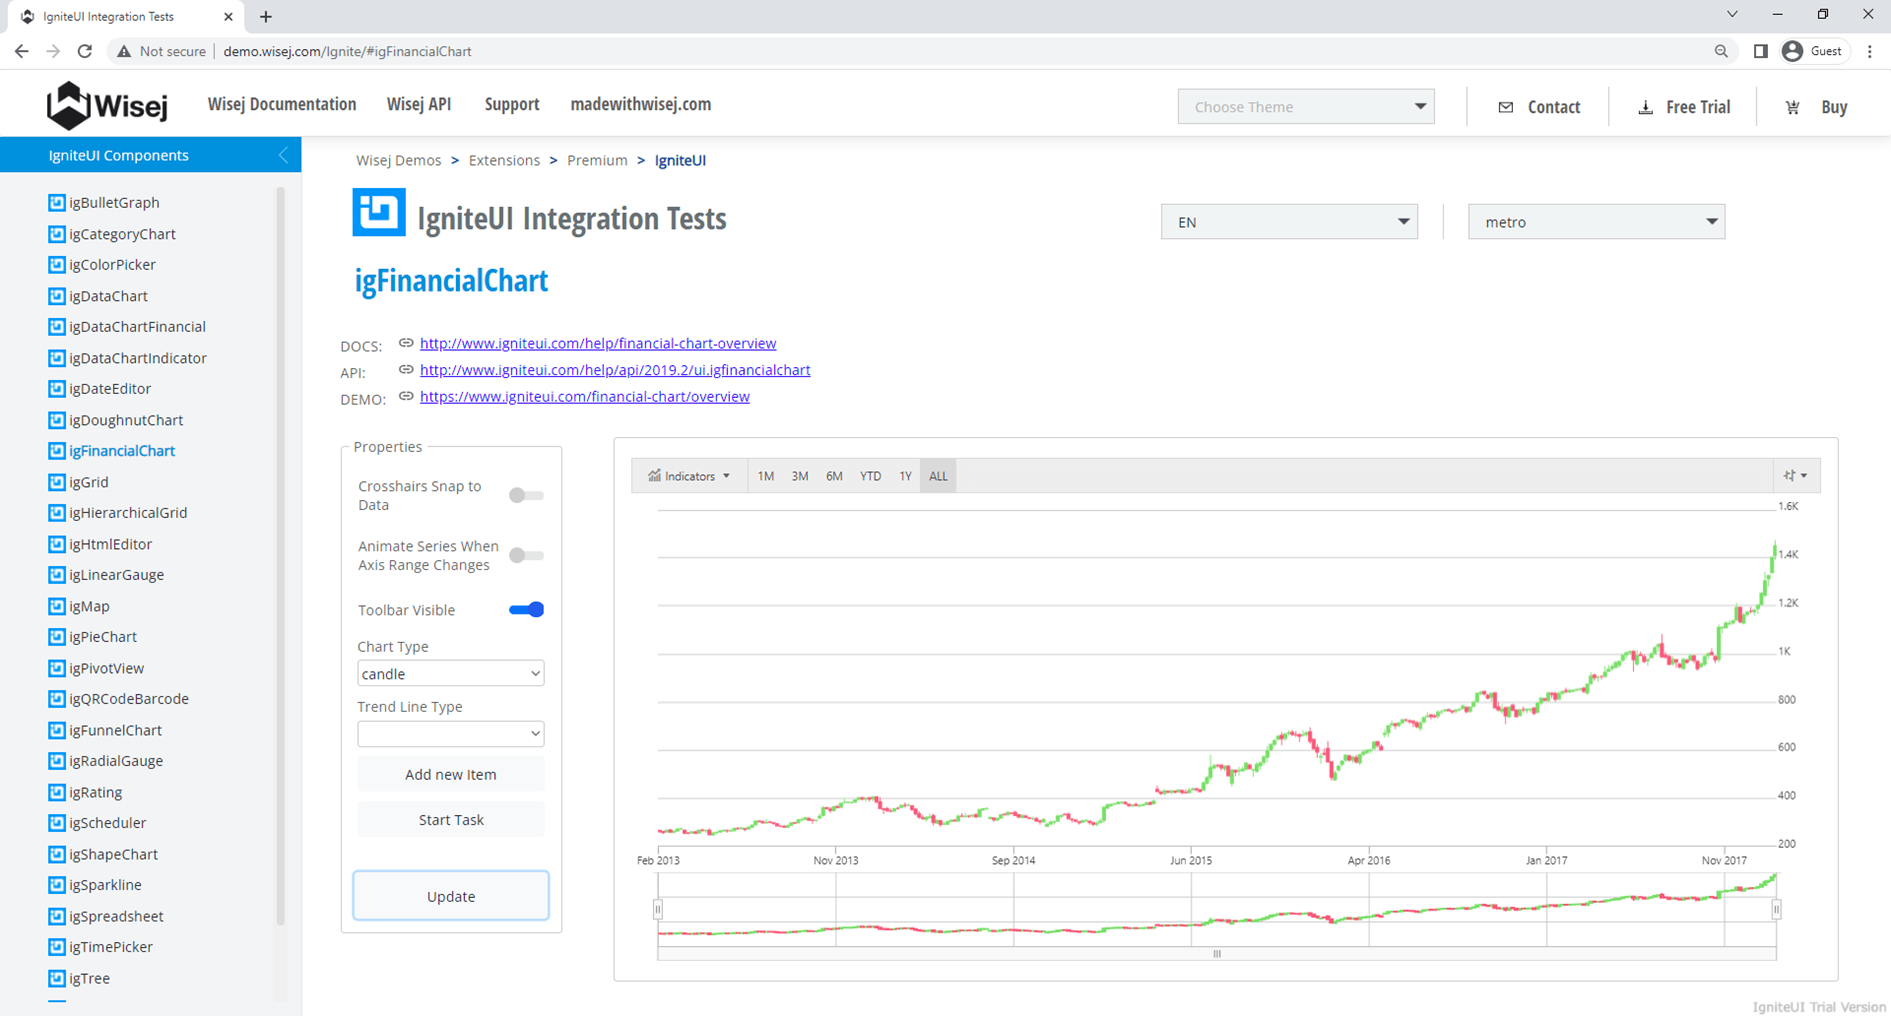
Task: Open the chart crosshairs settings icon
Action: (1795, 476)
